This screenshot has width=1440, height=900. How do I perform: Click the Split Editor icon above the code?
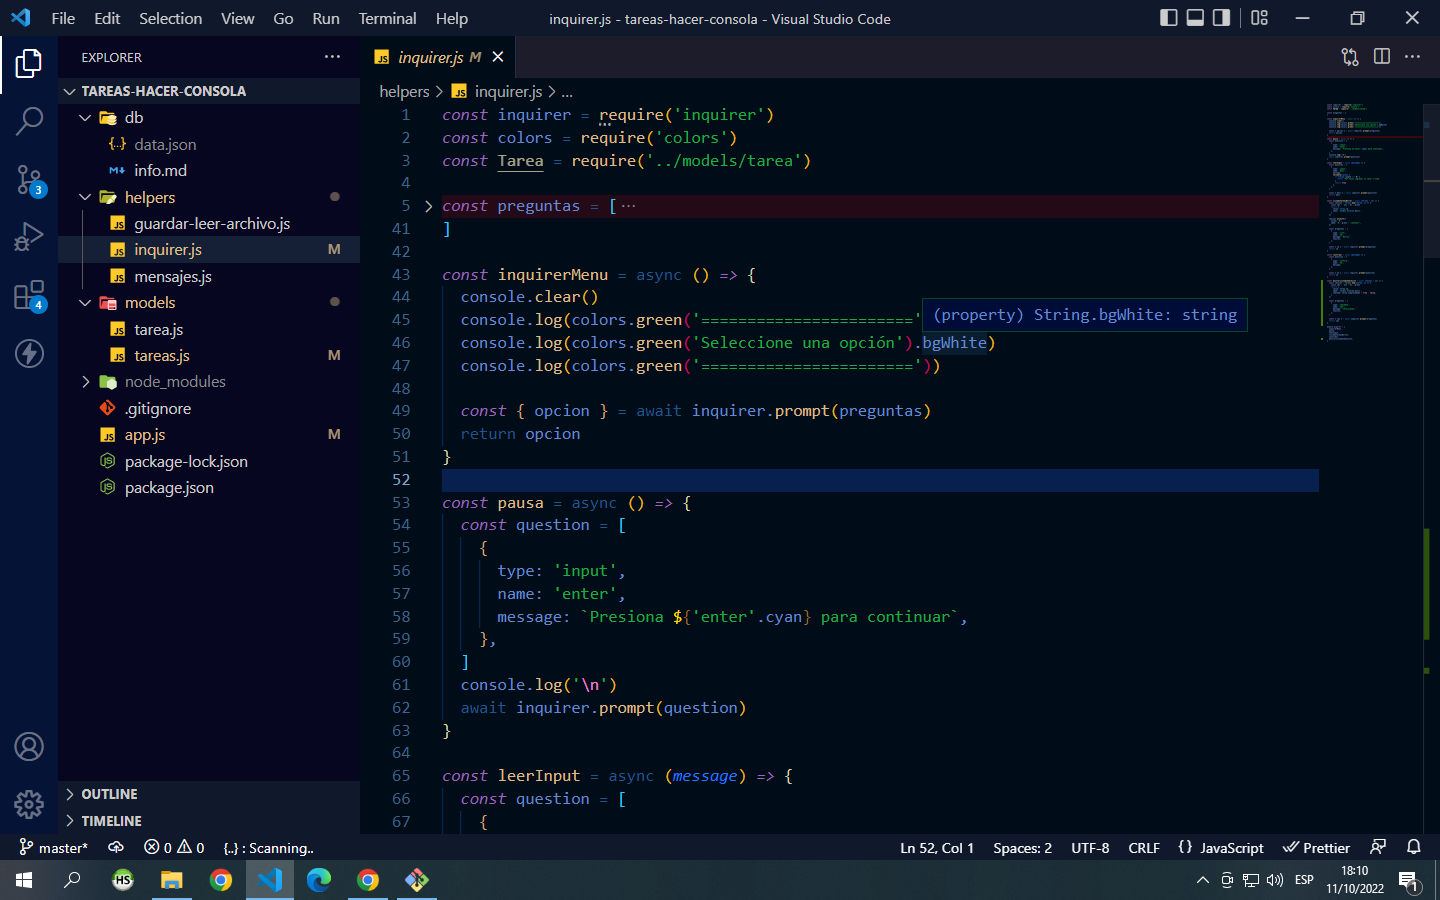(1381, 57)
